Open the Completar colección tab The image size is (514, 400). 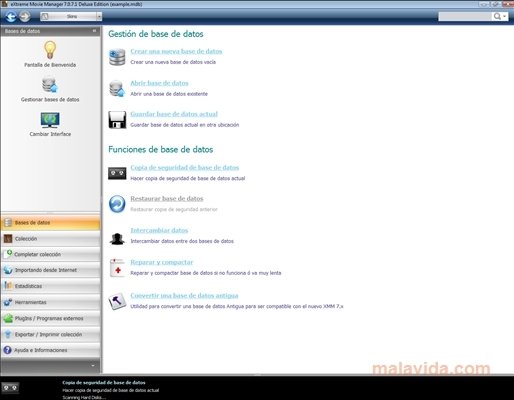tap(51, 254)
